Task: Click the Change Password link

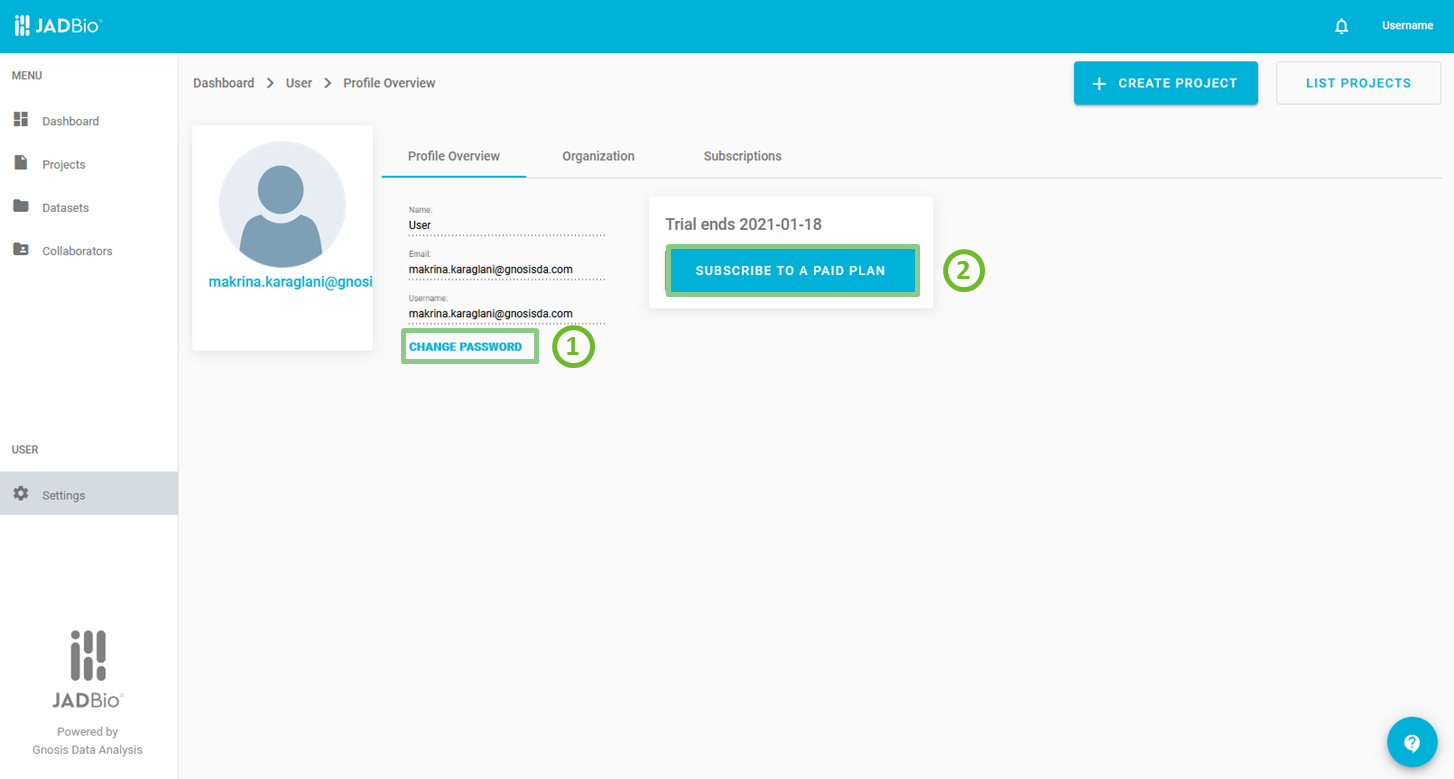Action: pos(465,347)
